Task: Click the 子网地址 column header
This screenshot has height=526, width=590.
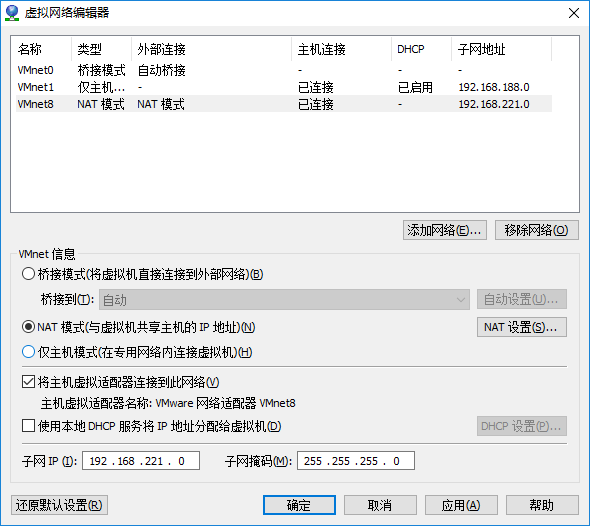Action: [x=501, y=49]
